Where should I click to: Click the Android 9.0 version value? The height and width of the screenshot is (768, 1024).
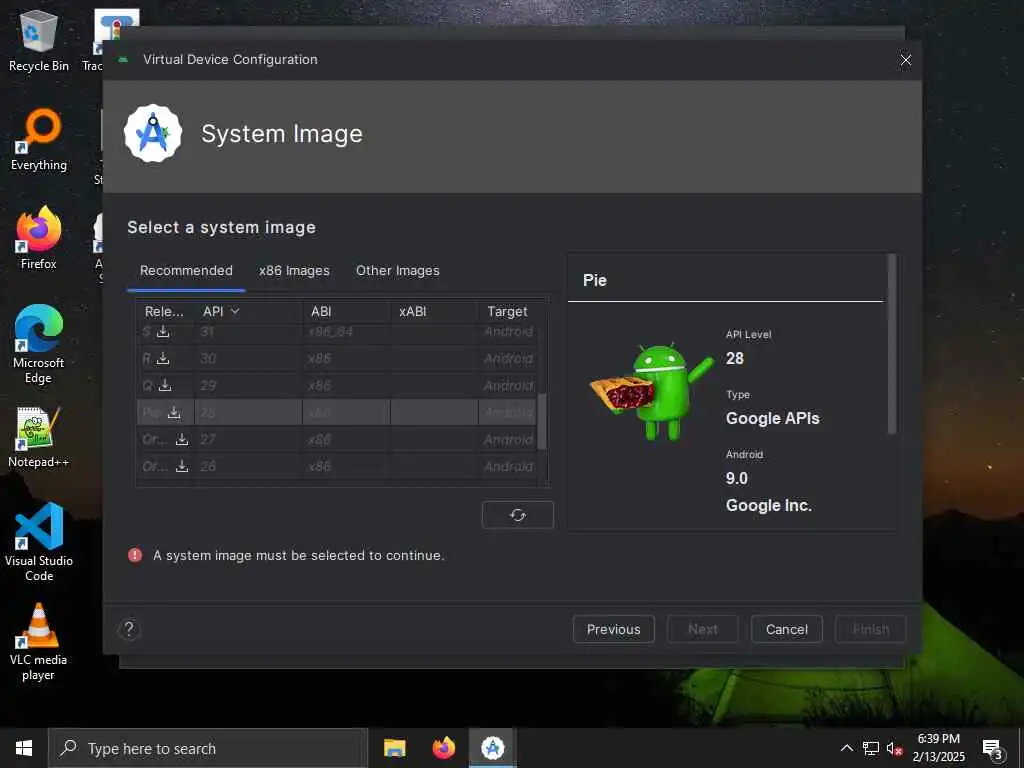pyautogui.click(x=737, y=478)
